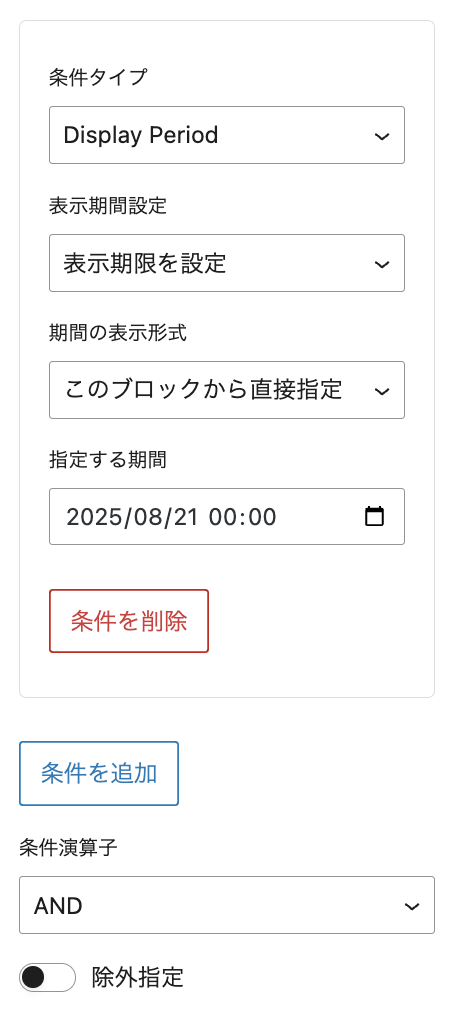
Task: Click the chevron arrow beside このブロックから直接指定
Action: click(382, 391)
